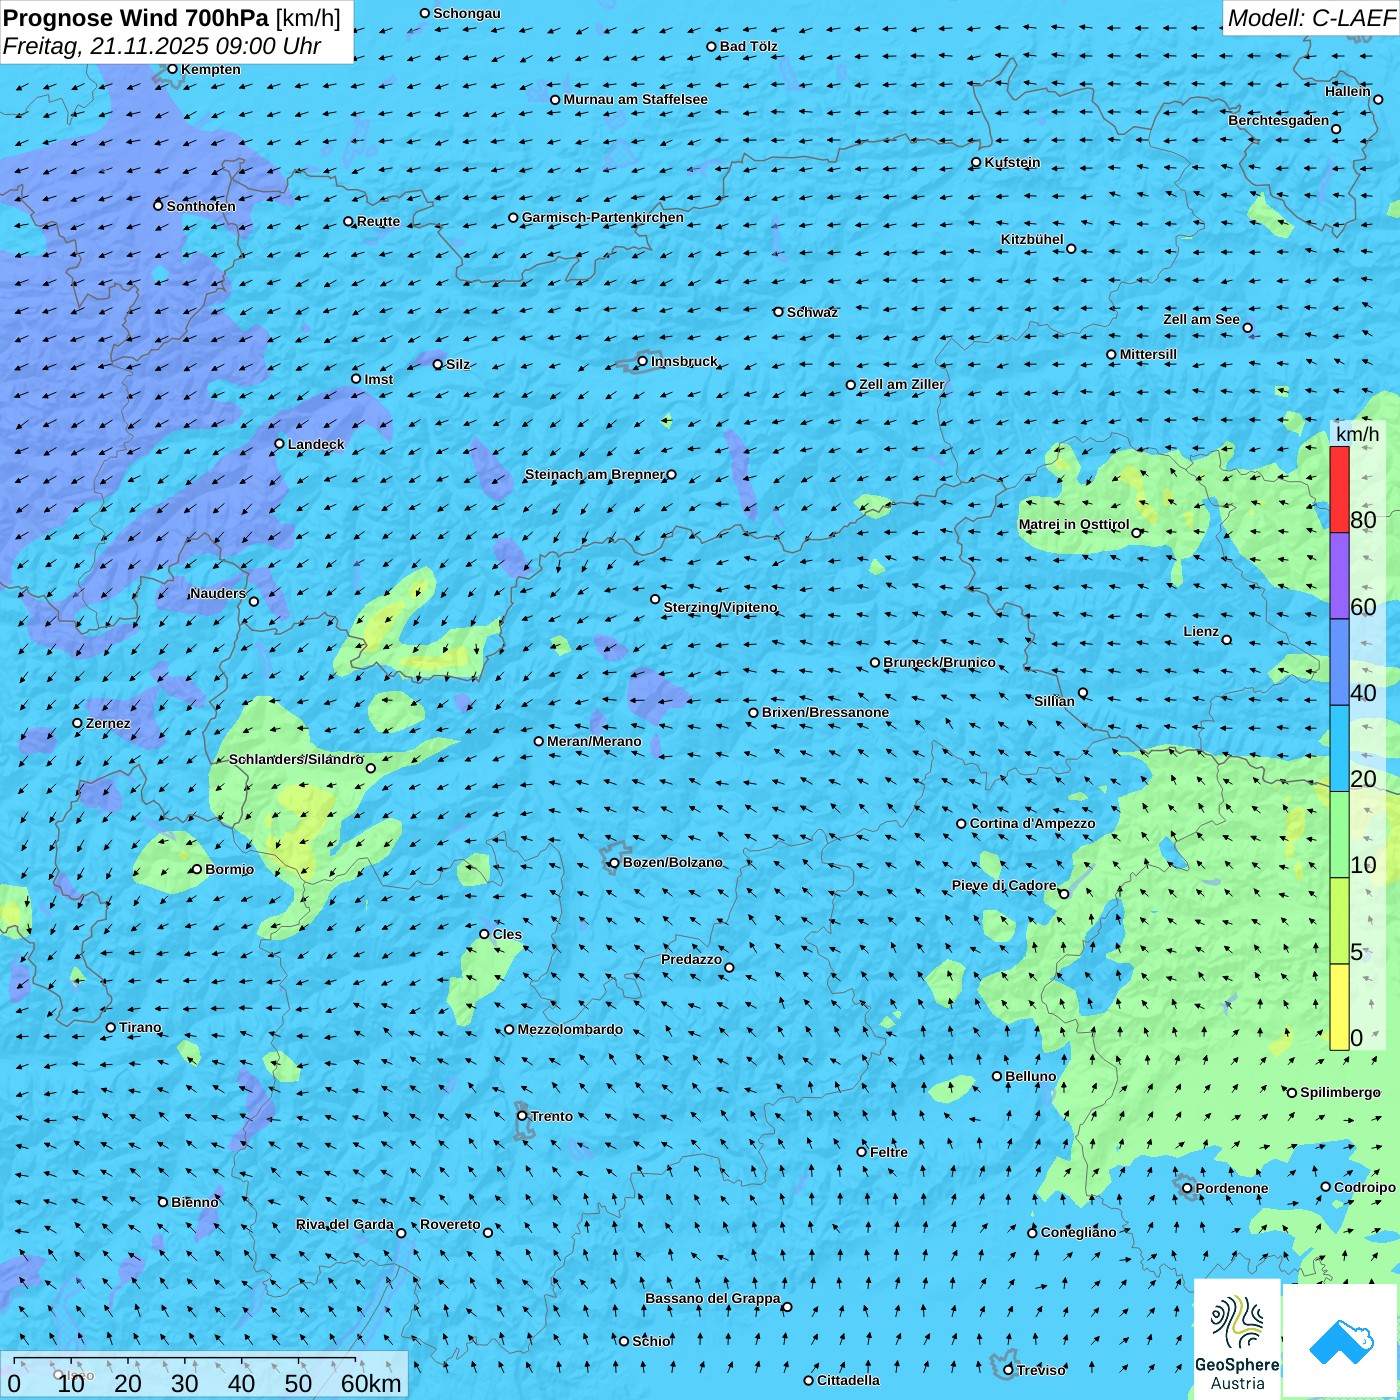Select the purple 60–80 legend swatch
1400x1400 pixels.
point(1339,576)
